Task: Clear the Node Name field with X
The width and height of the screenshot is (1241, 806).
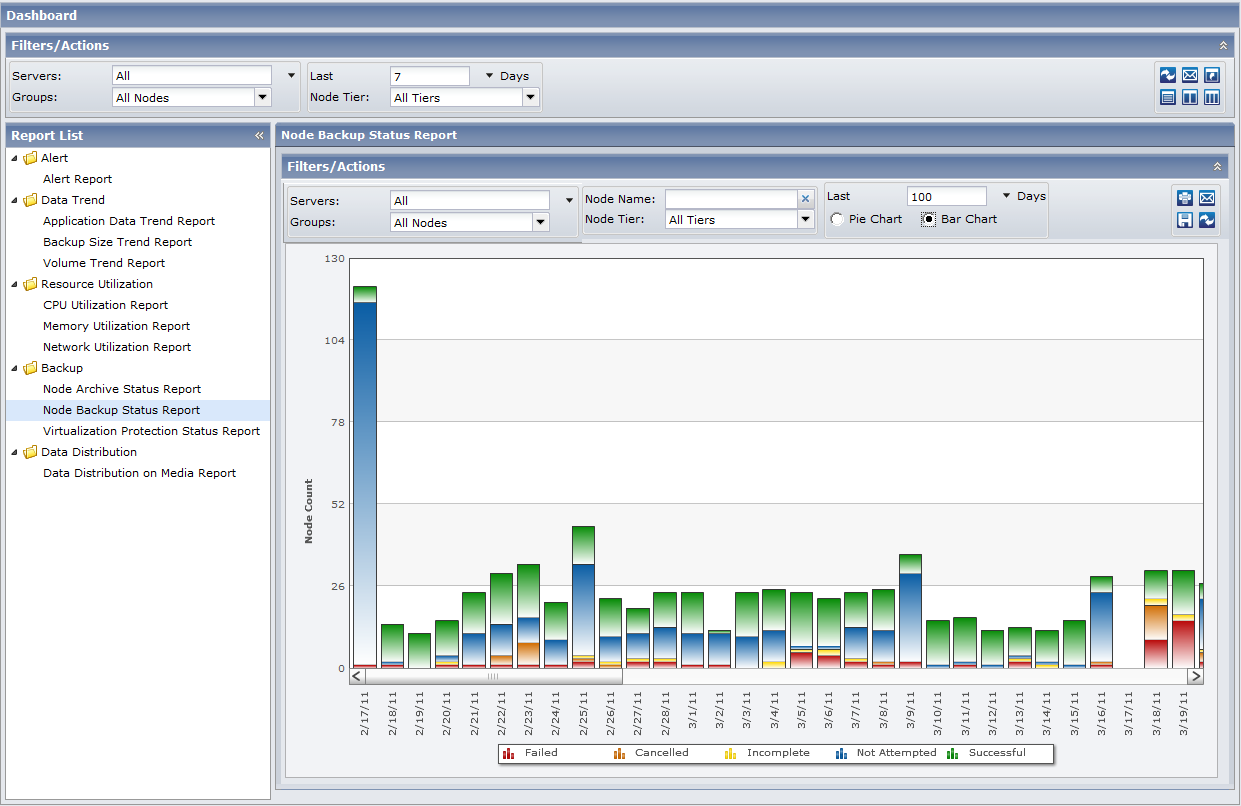Action: pos(805,199)
